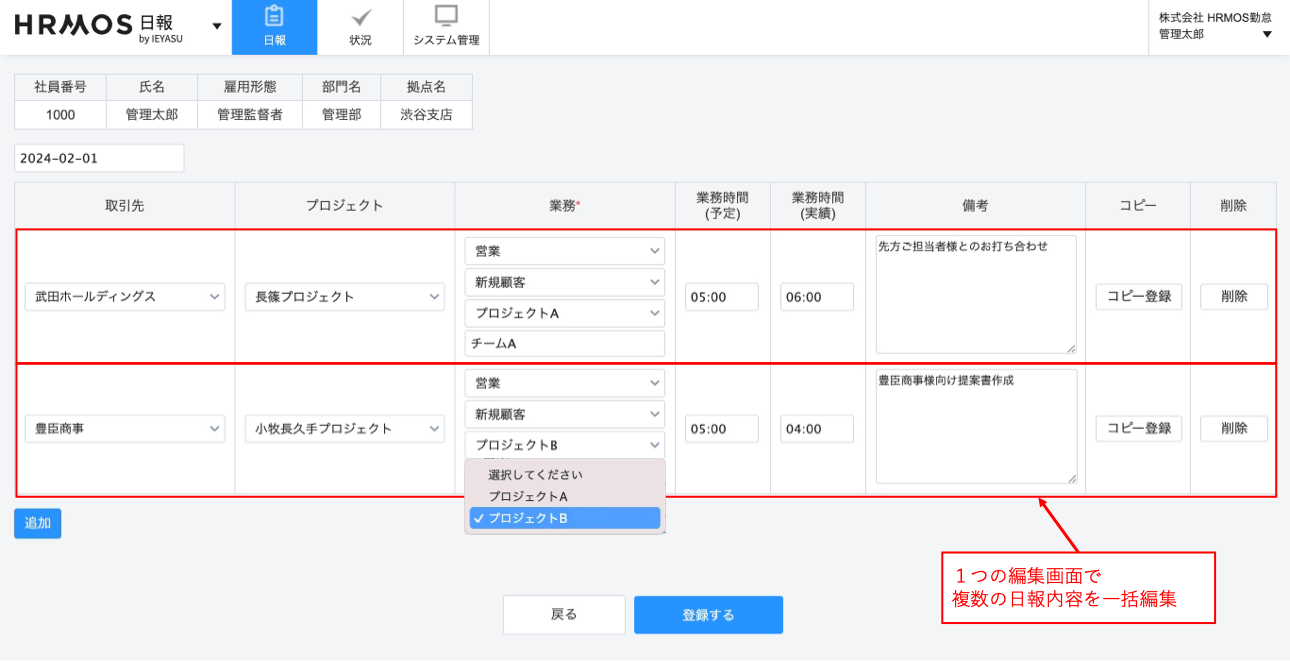Open the 日報 clipboard tab
Viewport: 1290px width, 661px height.
[x=274, y=27]
